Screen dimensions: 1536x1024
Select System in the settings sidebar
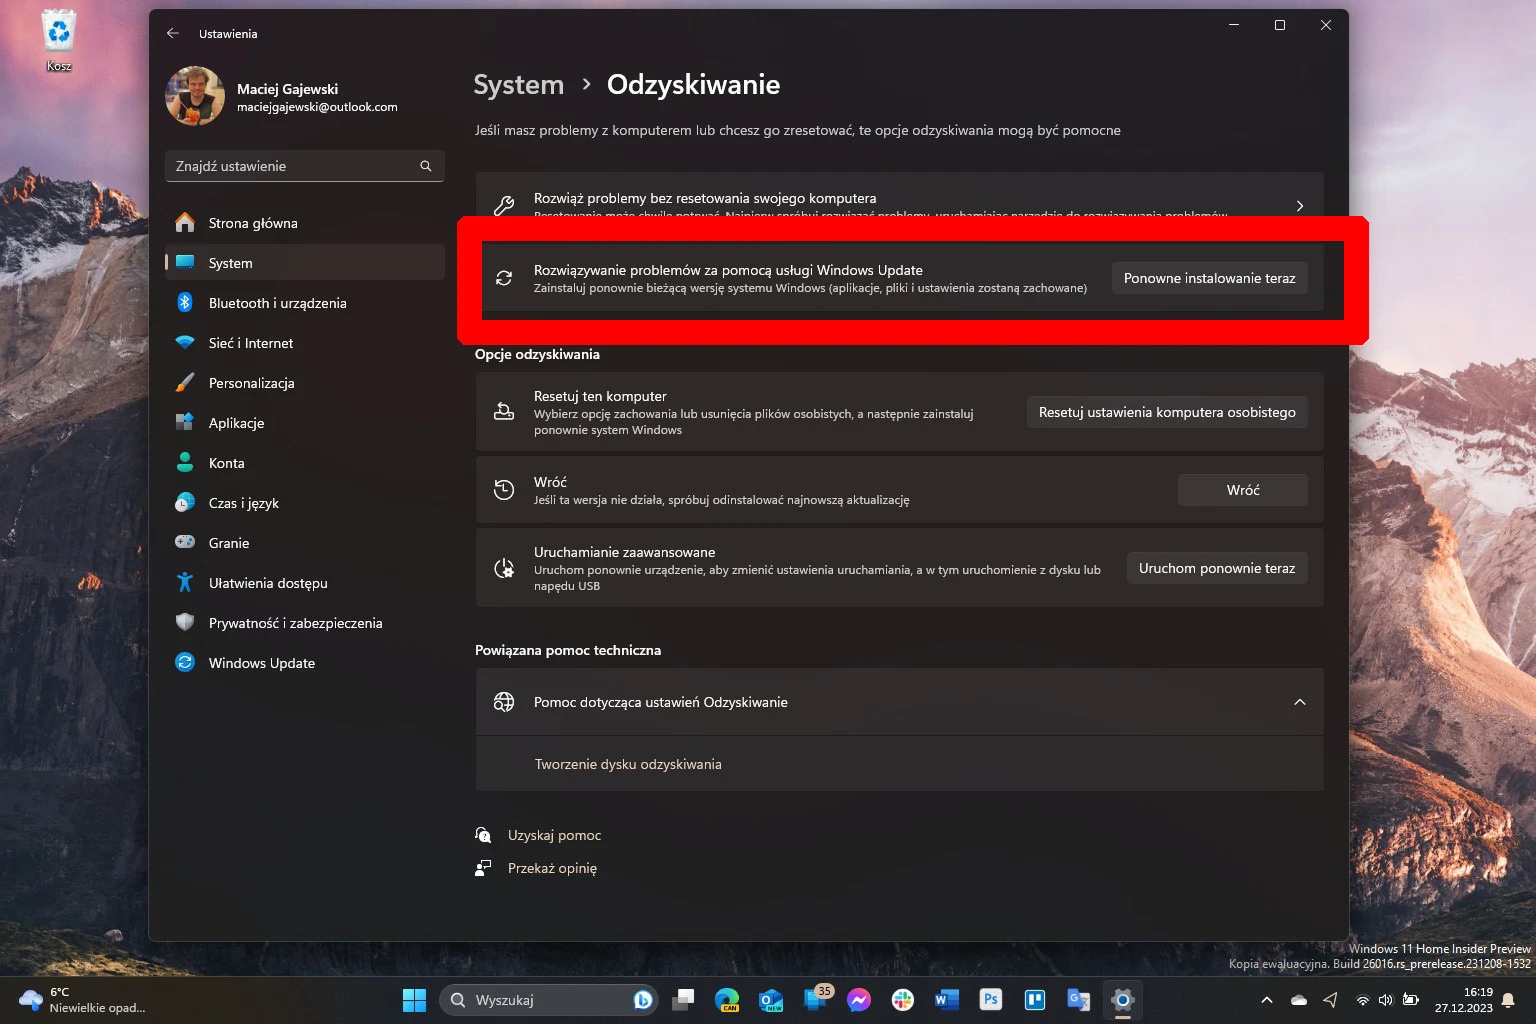coord(305,263)
